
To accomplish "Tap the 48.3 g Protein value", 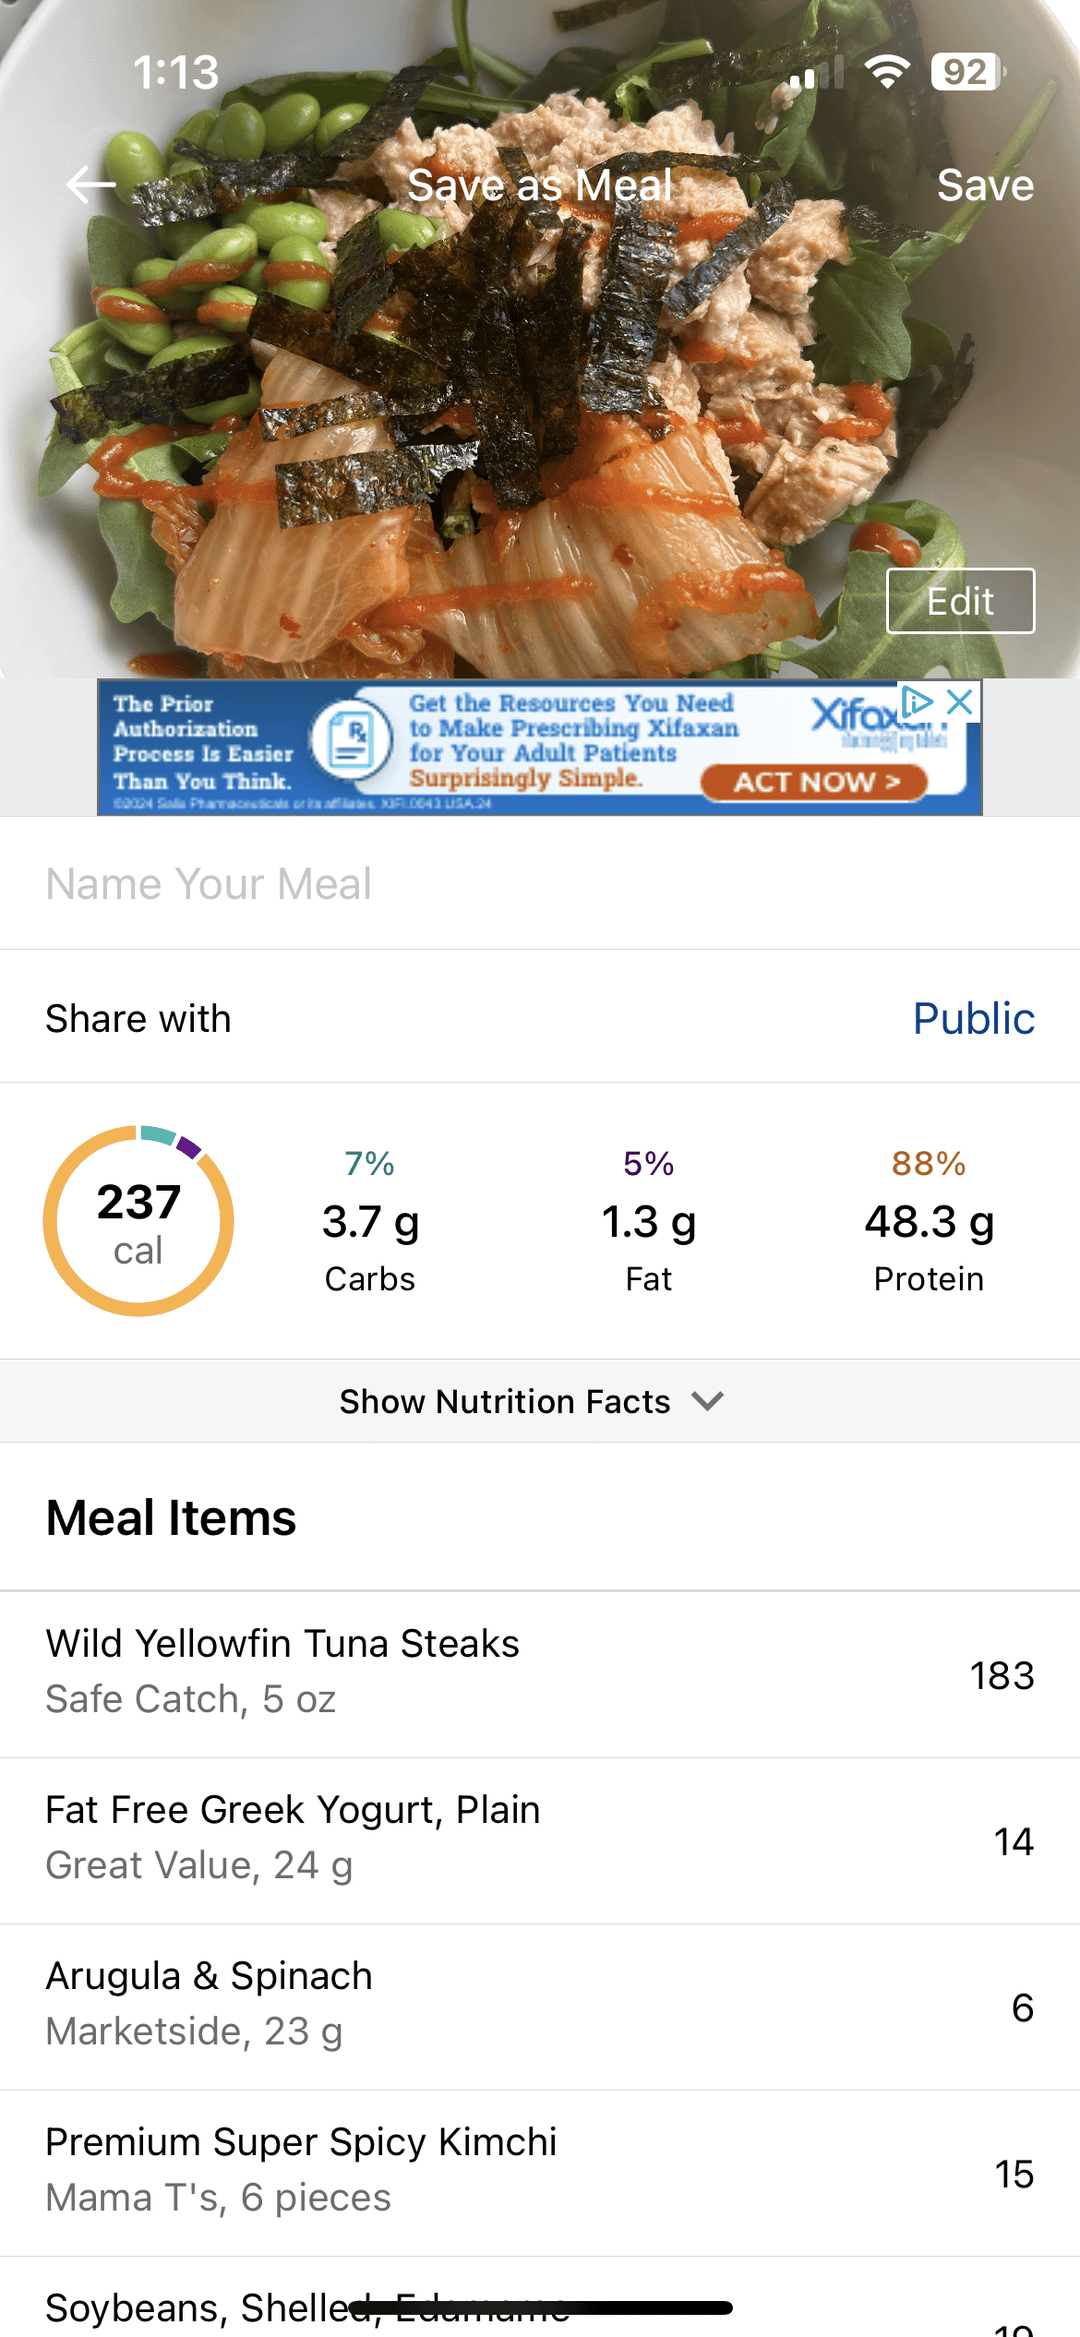I will [929, 1222].
